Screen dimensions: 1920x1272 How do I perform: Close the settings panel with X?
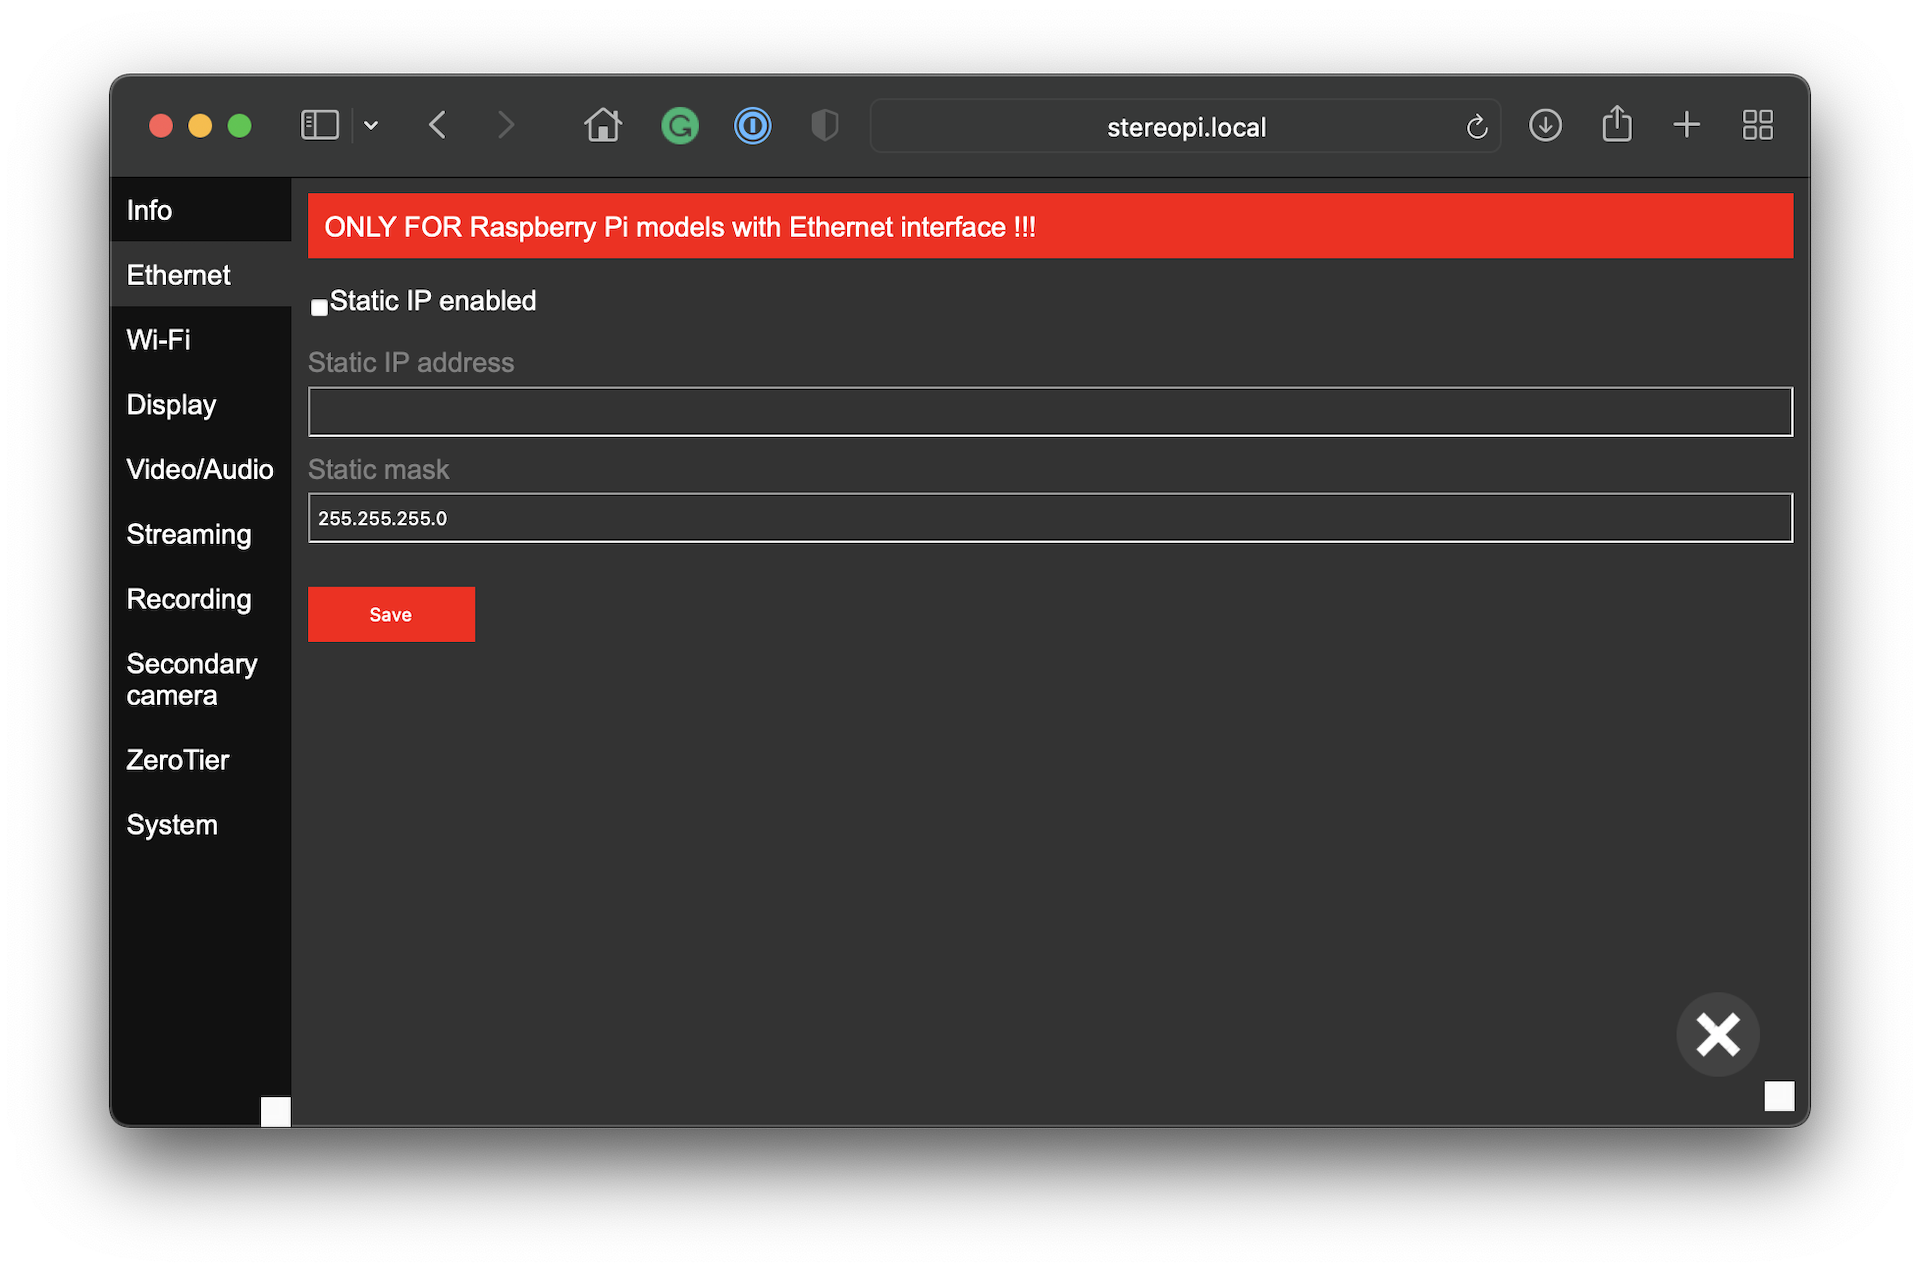coord(1717,1034)
